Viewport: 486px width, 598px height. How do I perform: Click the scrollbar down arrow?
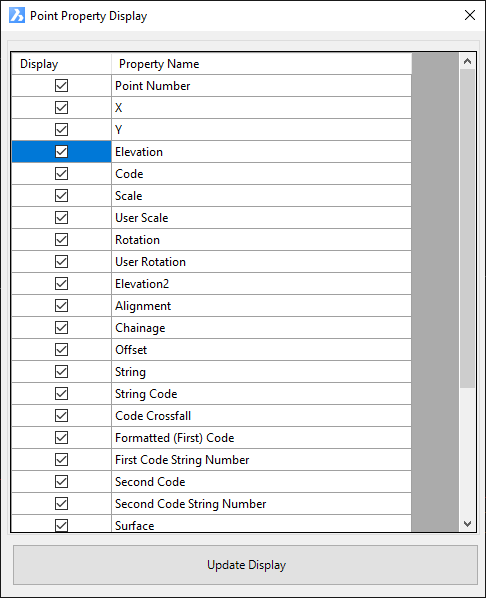point(467,524)
